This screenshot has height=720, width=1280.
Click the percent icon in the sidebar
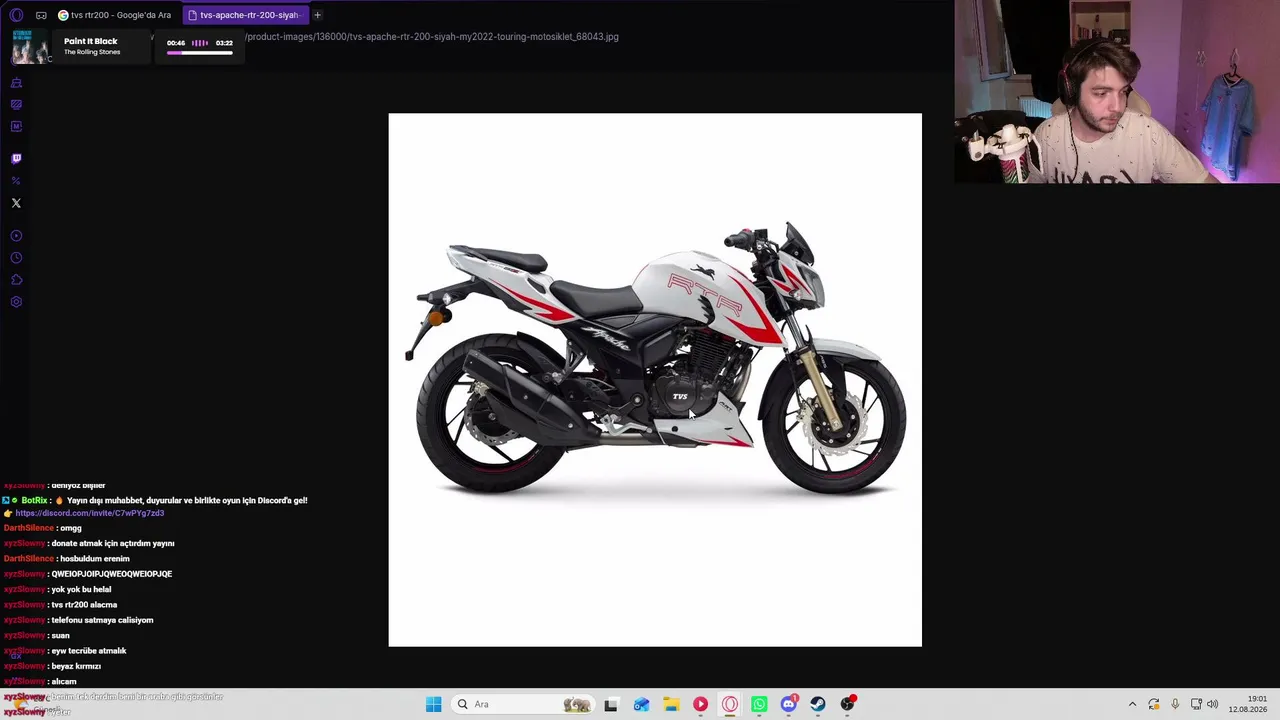pos(16,181)
